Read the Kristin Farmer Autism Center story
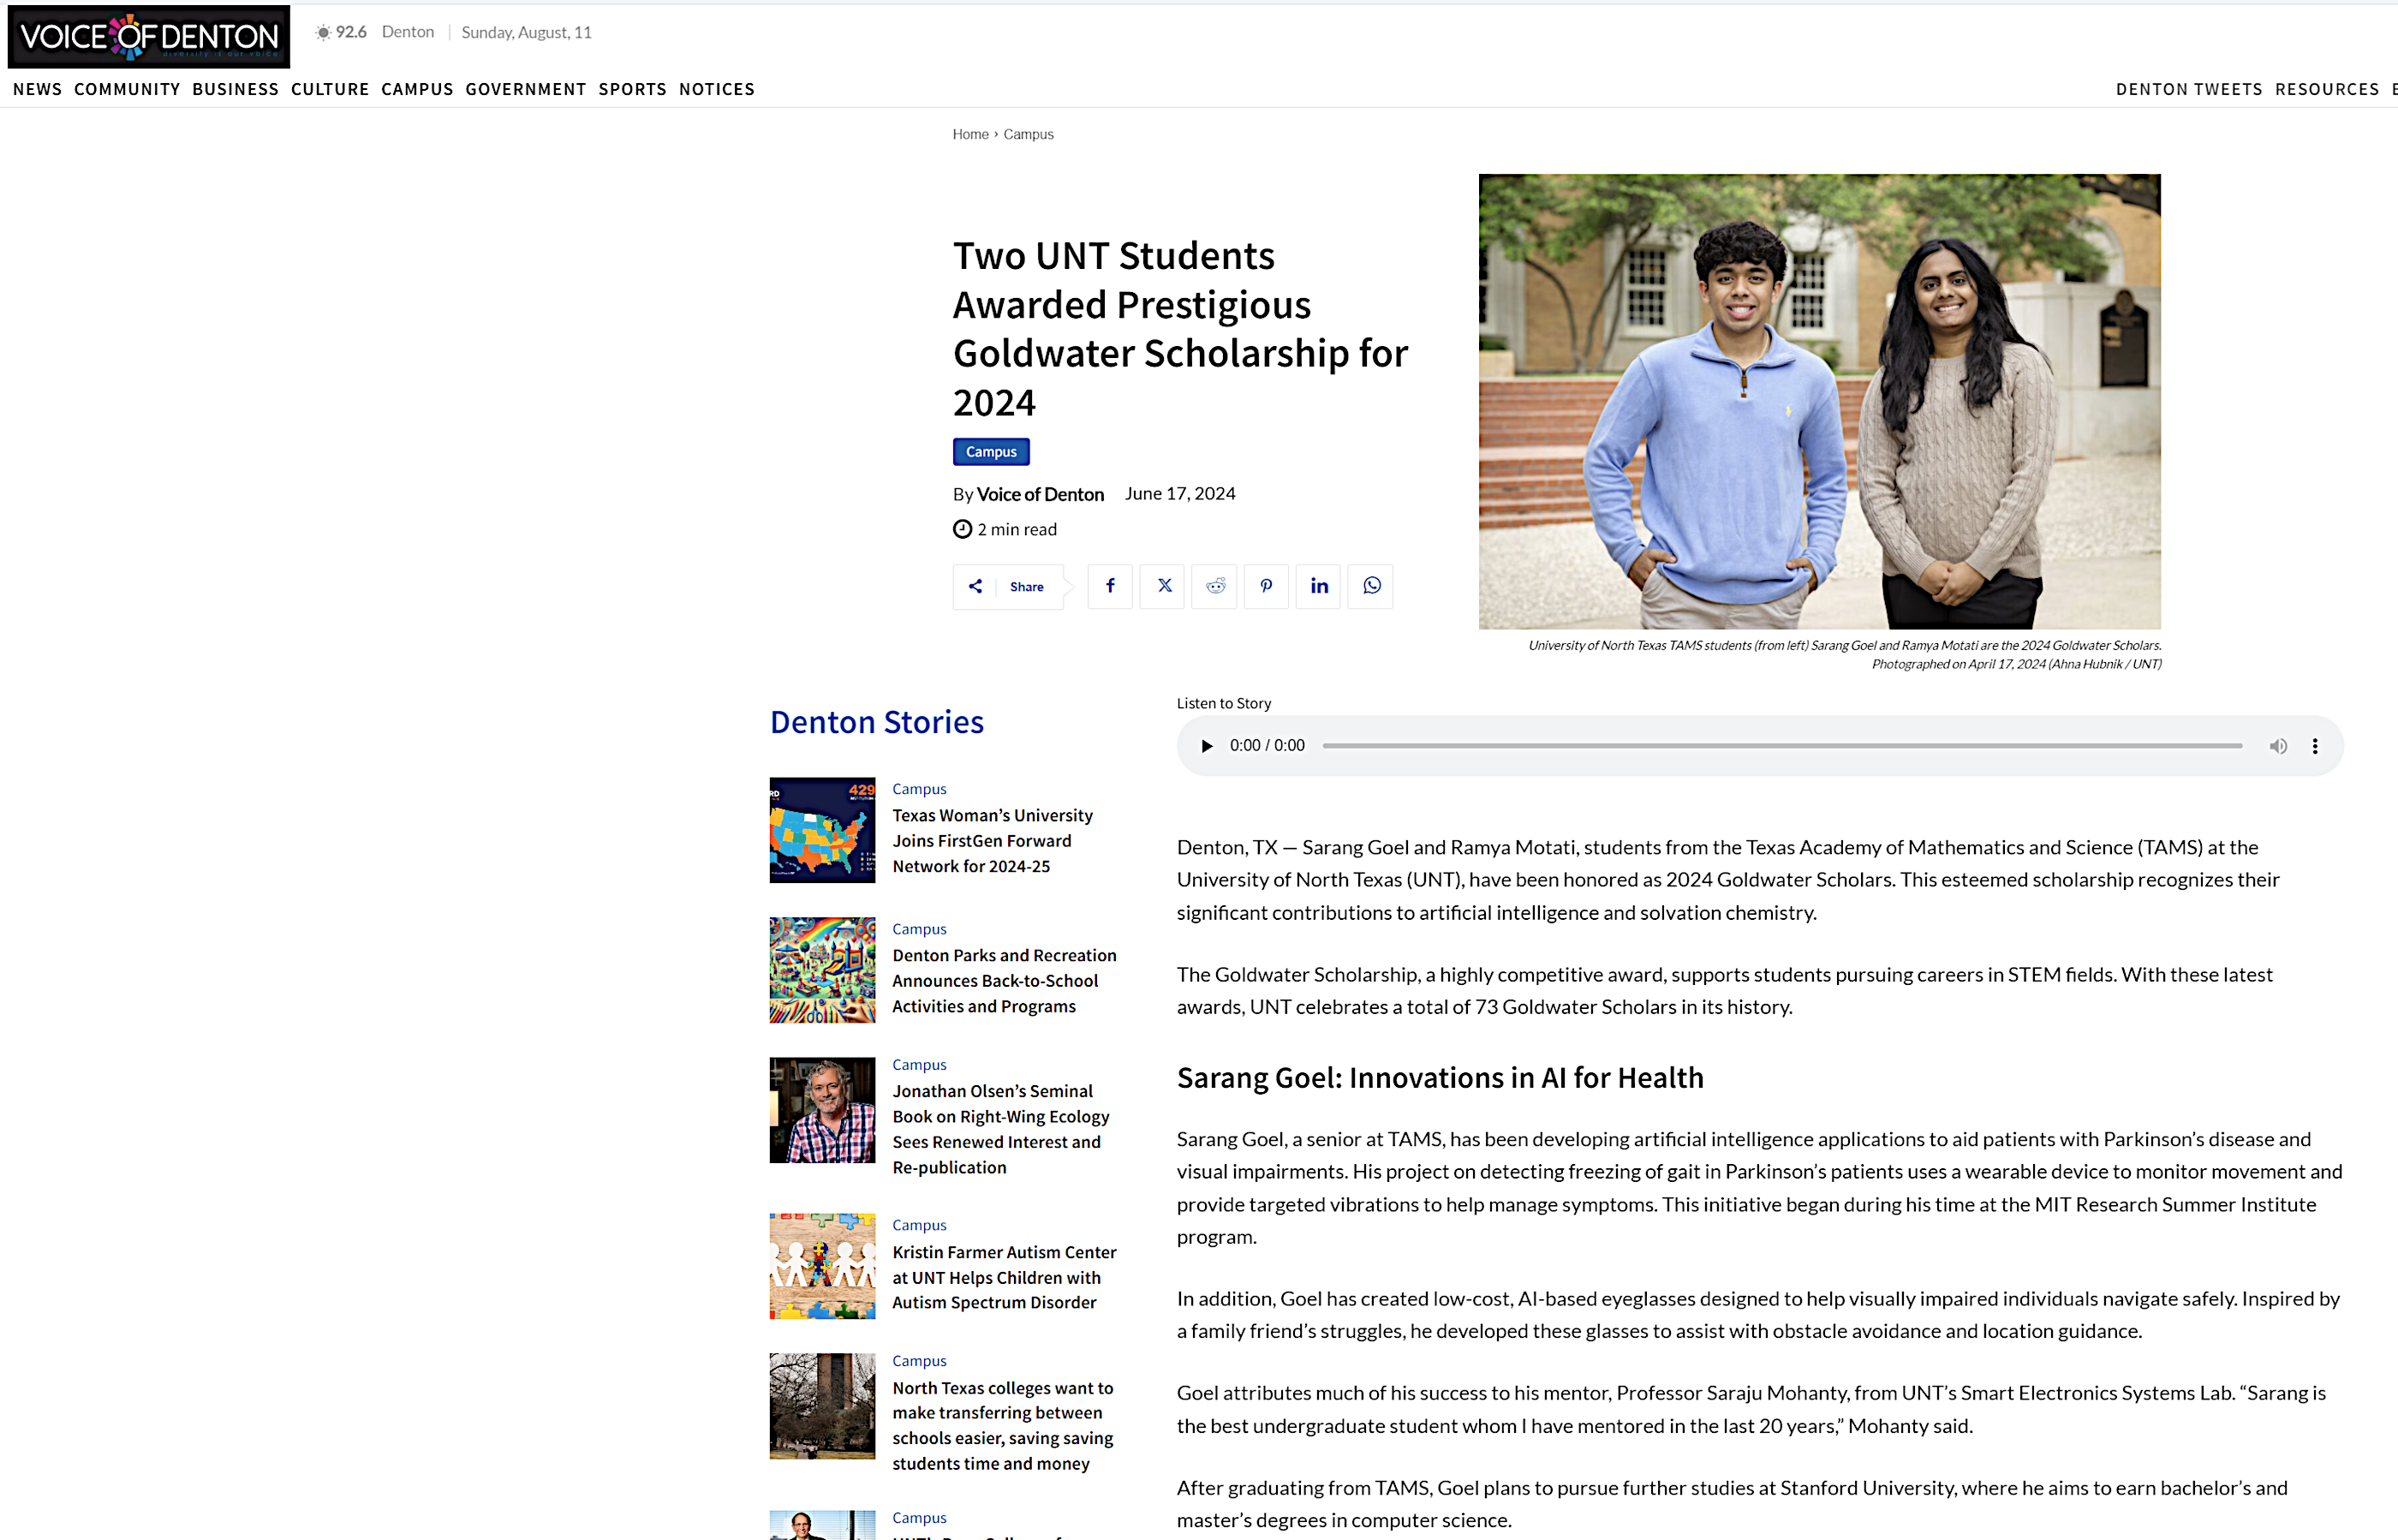2398x1540 pixels. (x=1003, y=1277)
